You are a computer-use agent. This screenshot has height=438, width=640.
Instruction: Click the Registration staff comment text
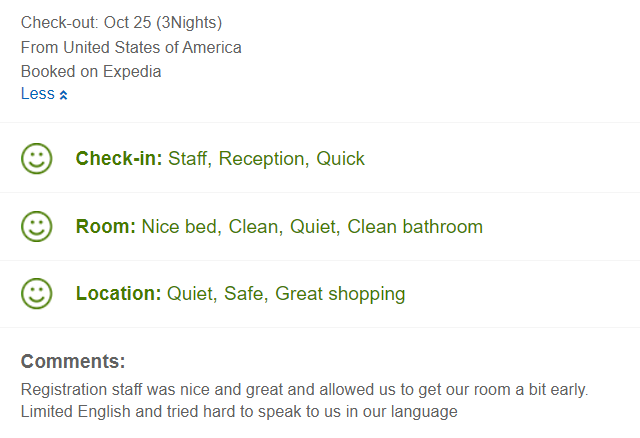pyautogui.click(x=304, y=389)
